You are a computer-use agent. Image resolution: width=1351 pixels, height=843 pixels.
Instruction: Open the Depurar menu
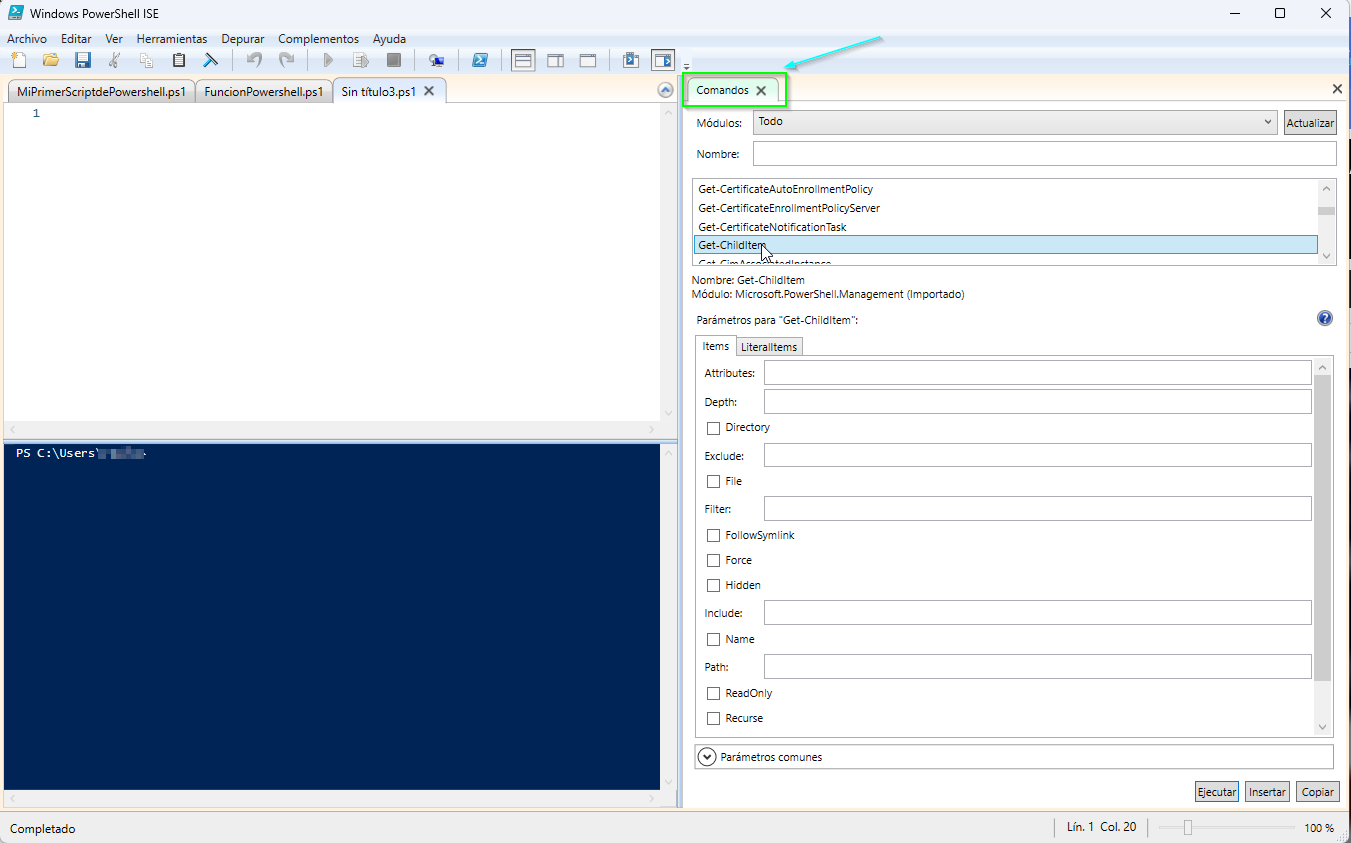coord(243,39)
